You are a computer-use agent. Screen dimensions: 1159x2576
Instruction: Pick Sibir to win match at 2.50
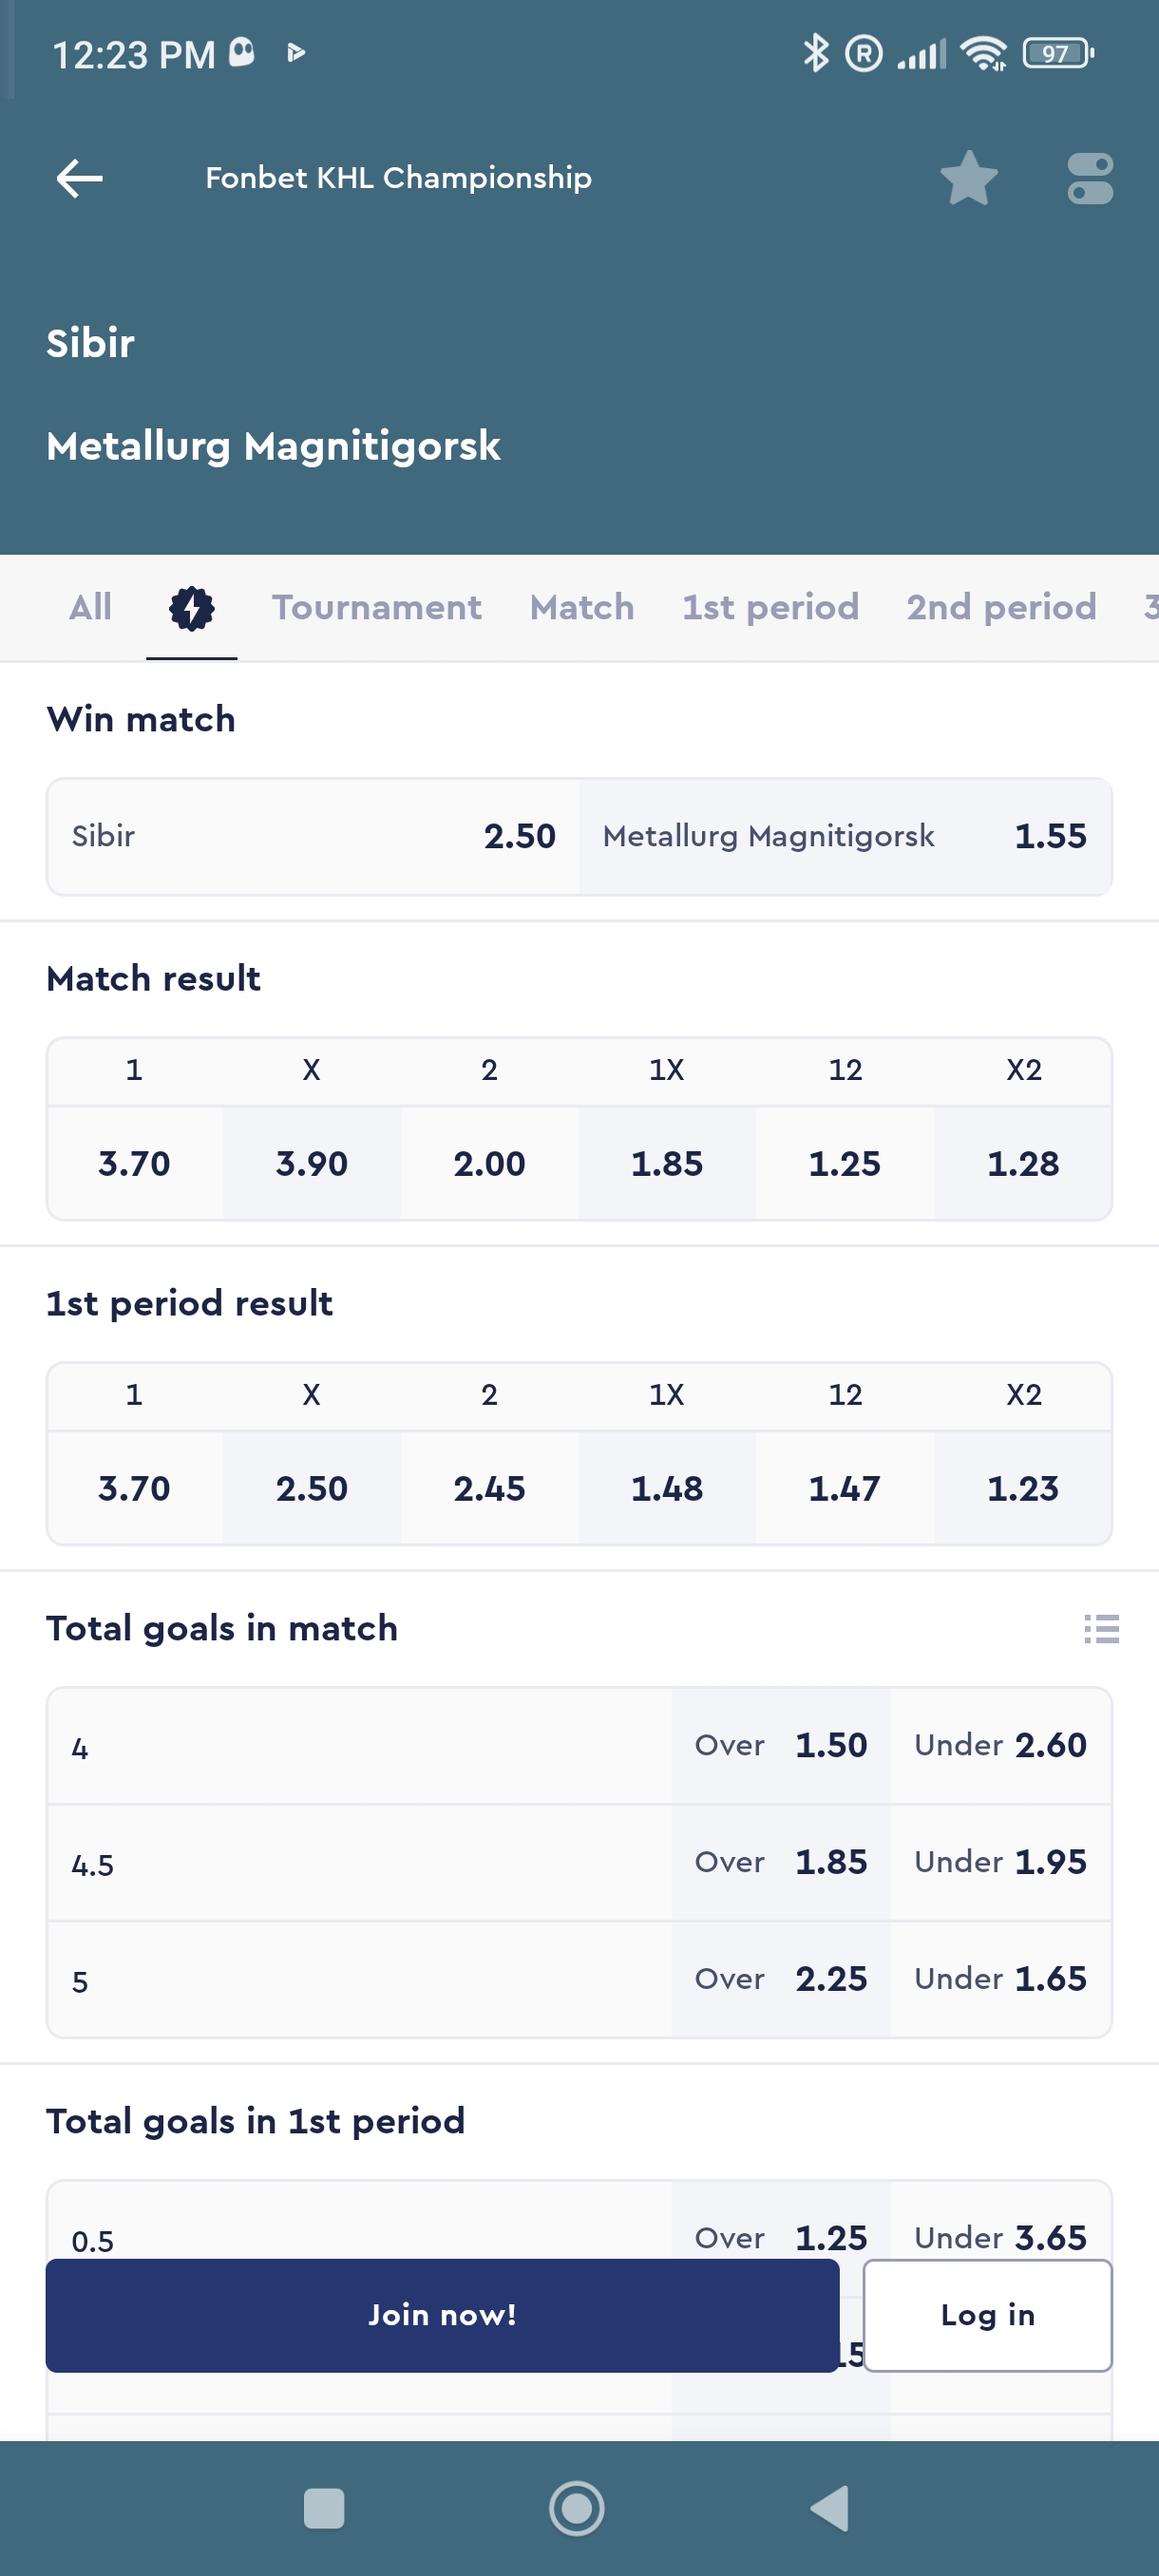click(313, 836)
